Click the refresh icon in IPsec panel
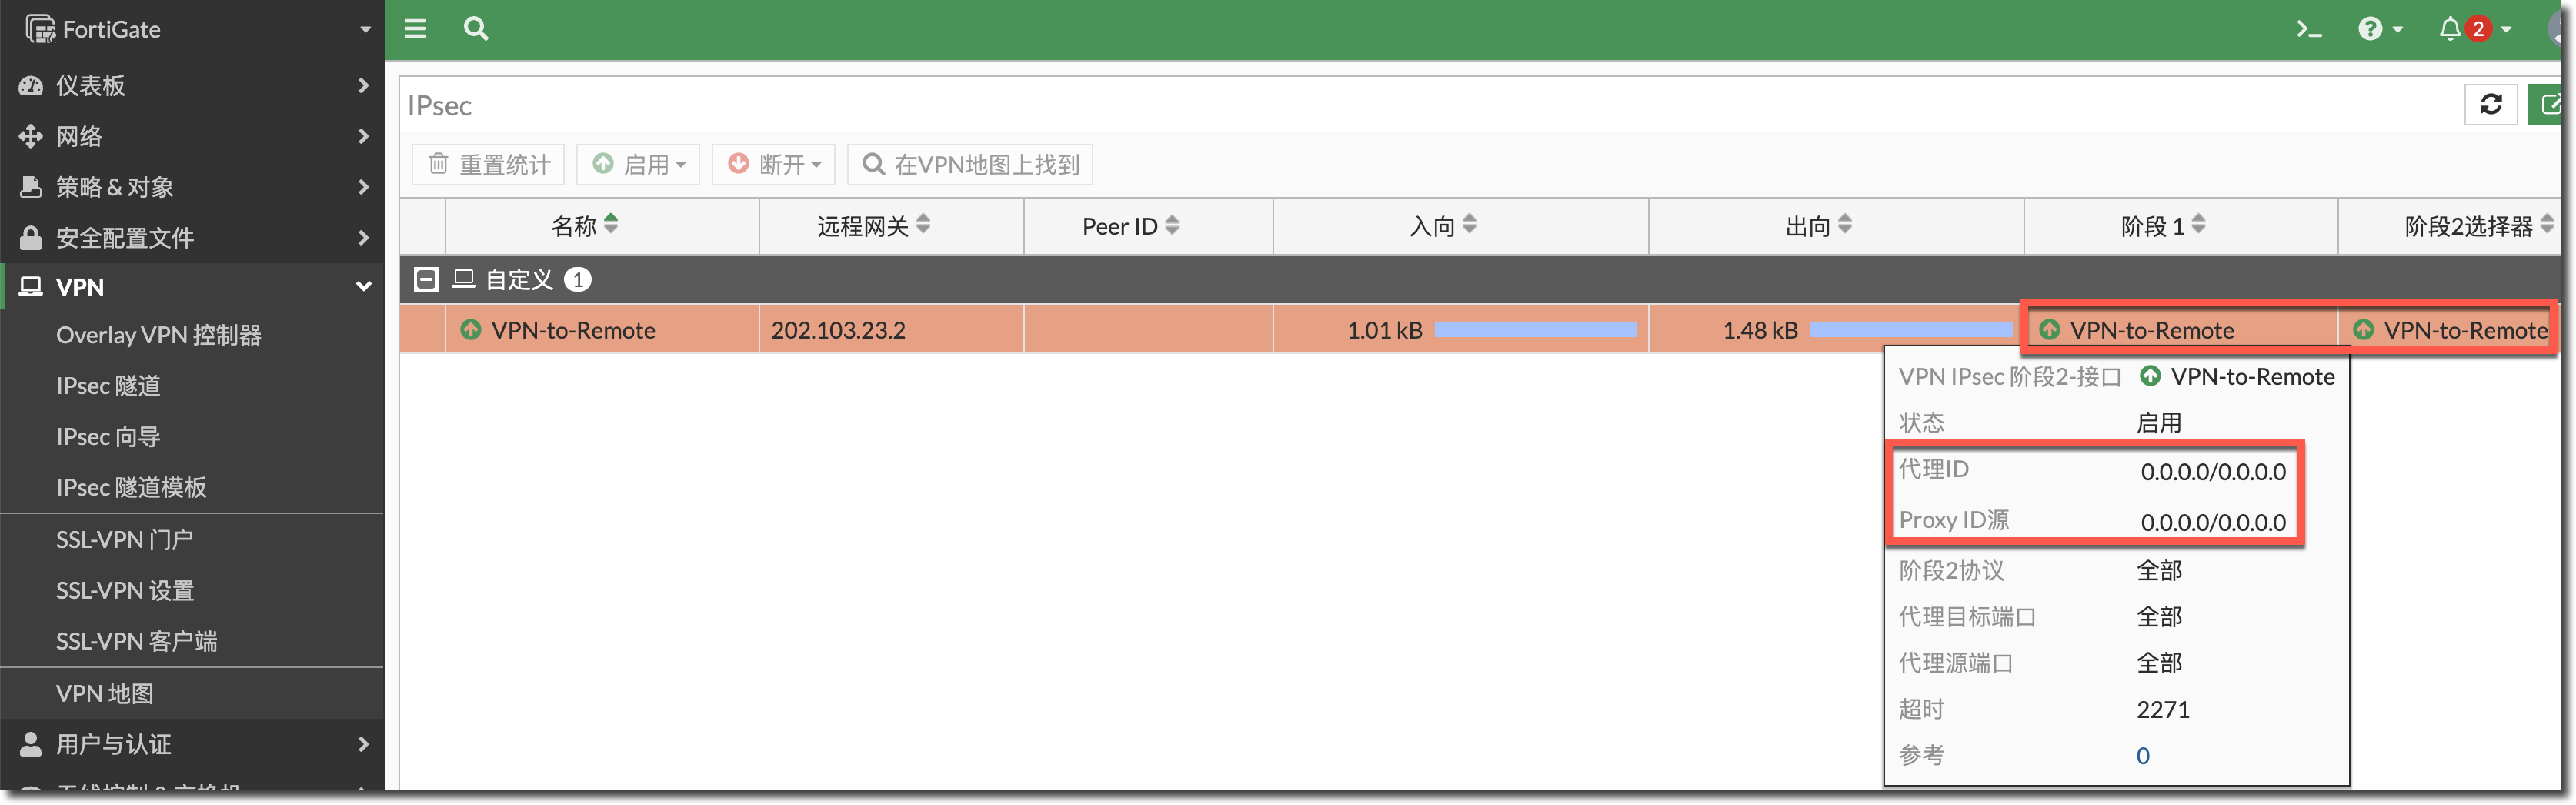2576x805 pixels. (2490, 105)
